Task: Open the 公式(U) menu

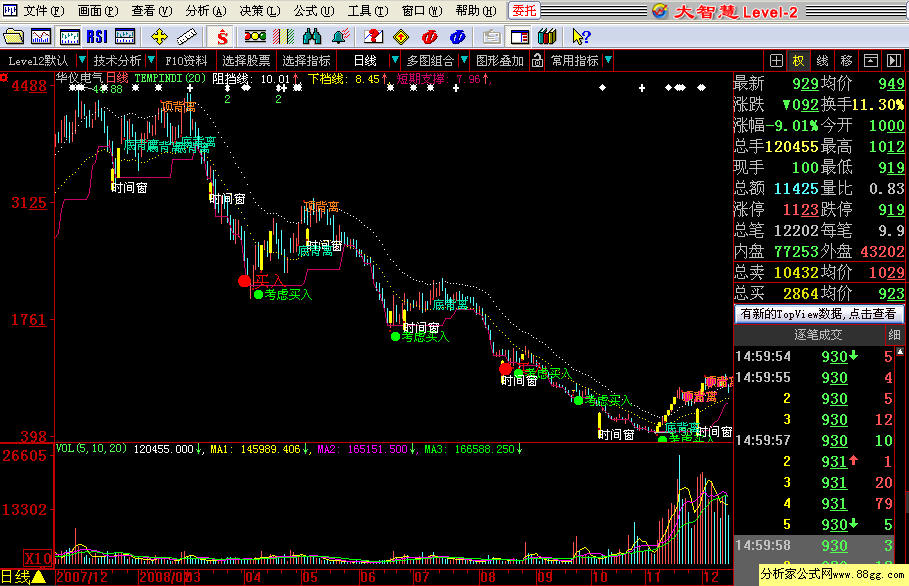Action: point(314,11)
